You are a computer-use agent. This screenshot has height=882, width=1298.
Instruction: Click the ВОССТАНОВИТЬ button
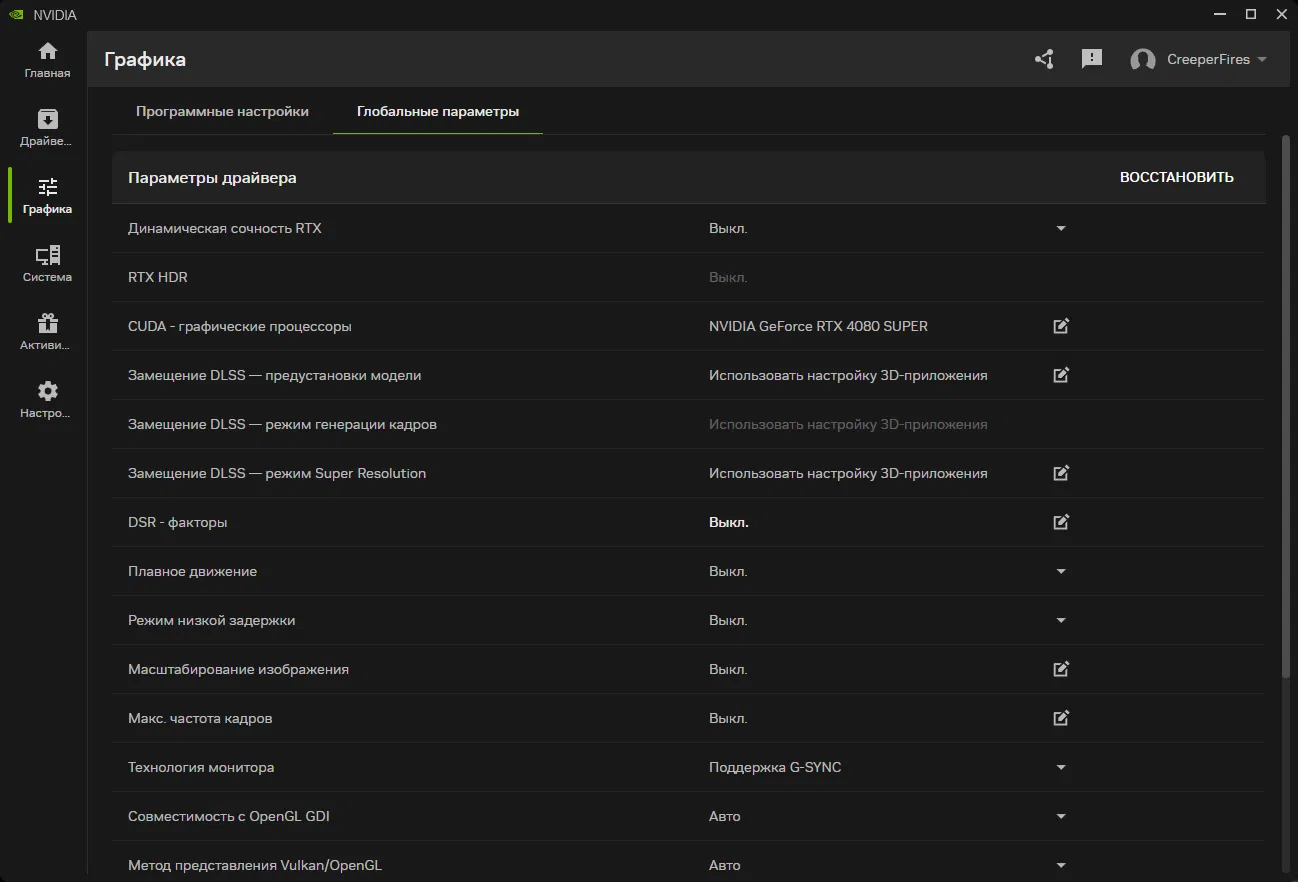pyautogui.click(x=1176, y=177)
